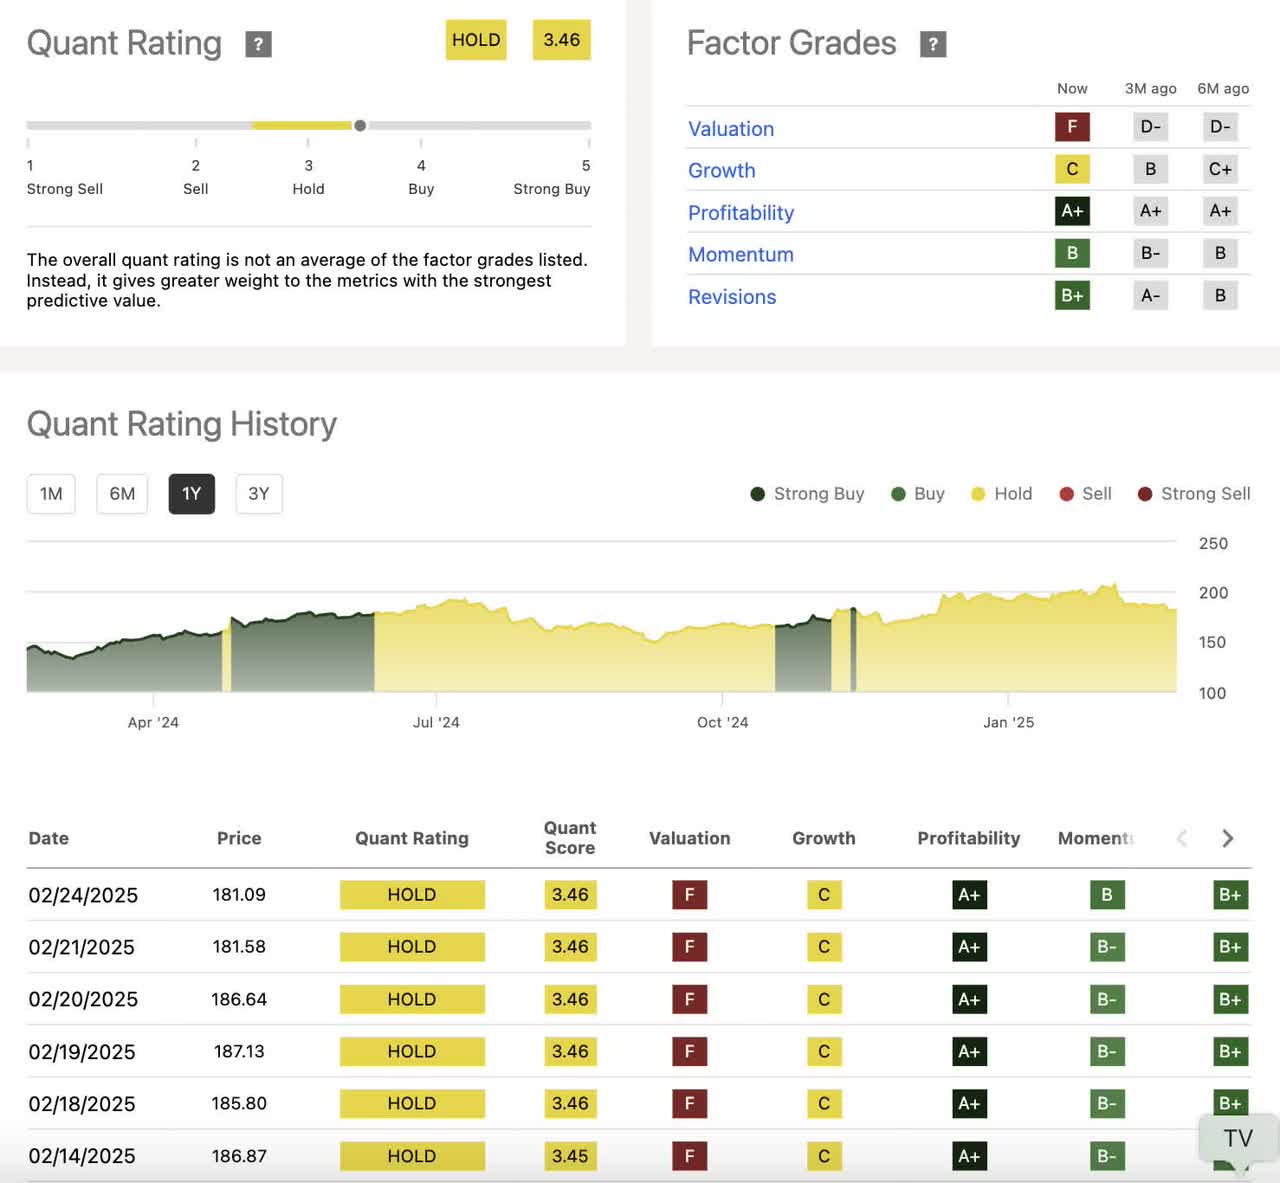Click the price 186.87

coord(239,1156)
